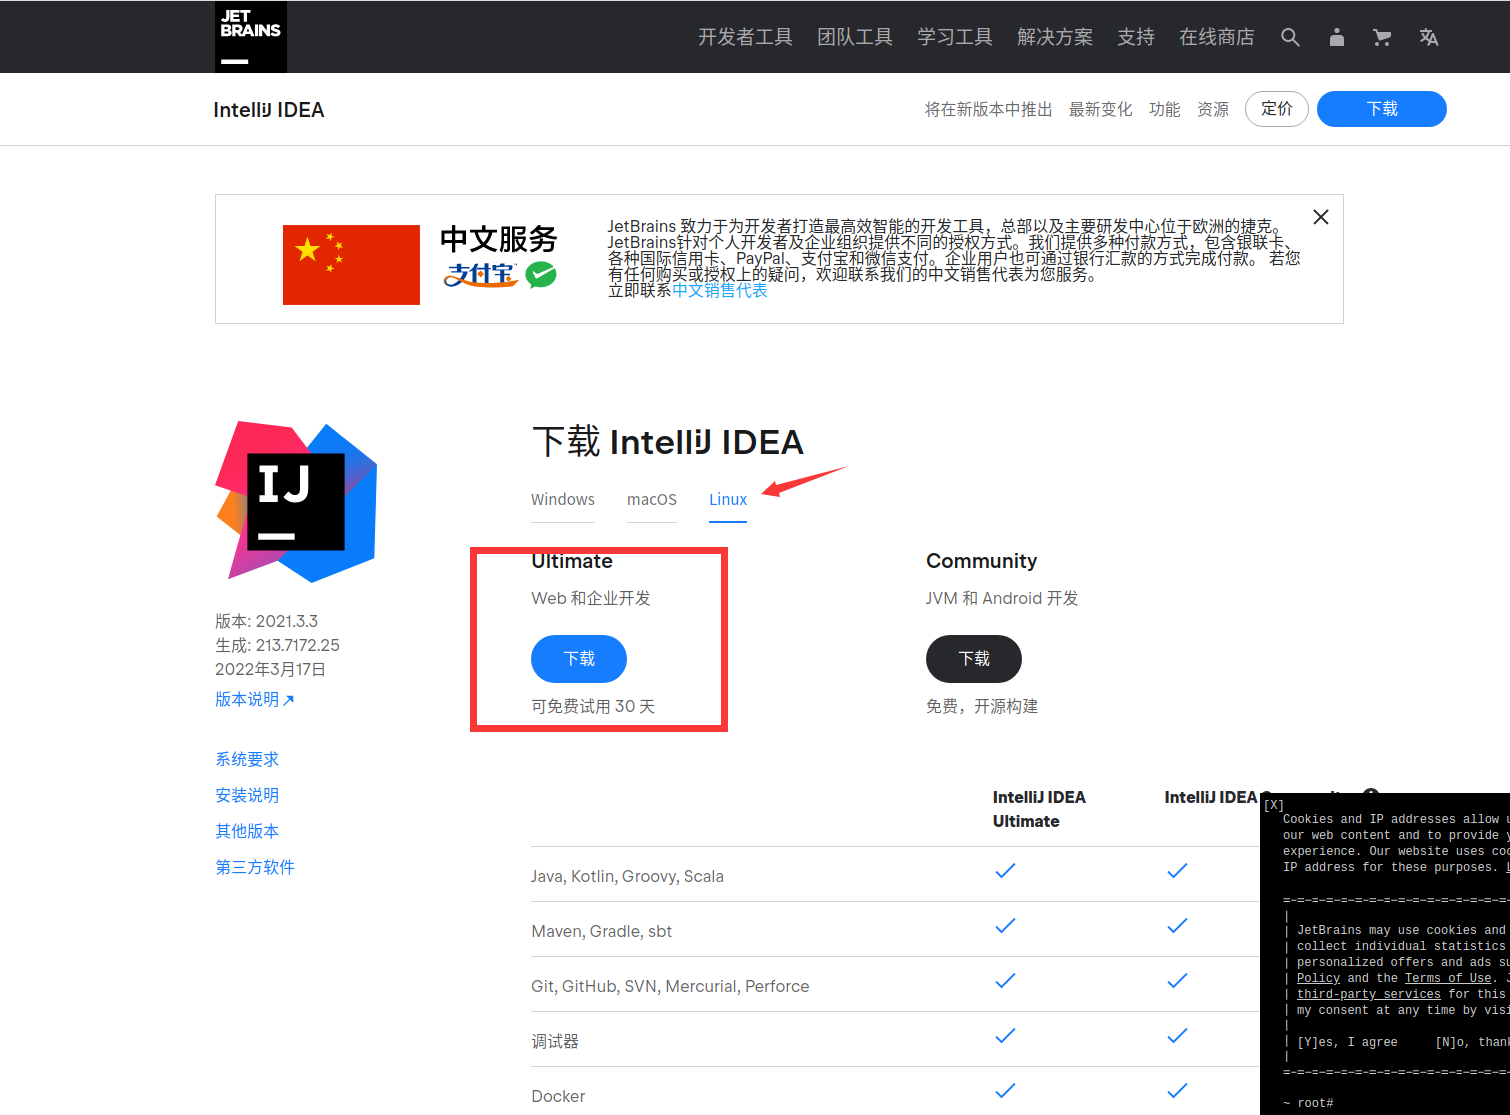1510x1115 pixels.
Task: Open 解决方案 menu
Action: tap(1055, 37)
